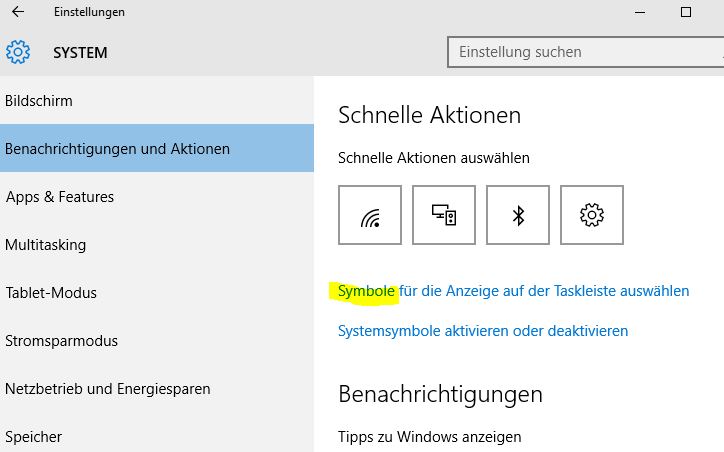
Task: Open link Symbole für die Anzeige auswählen
Action: click(513, 291)
